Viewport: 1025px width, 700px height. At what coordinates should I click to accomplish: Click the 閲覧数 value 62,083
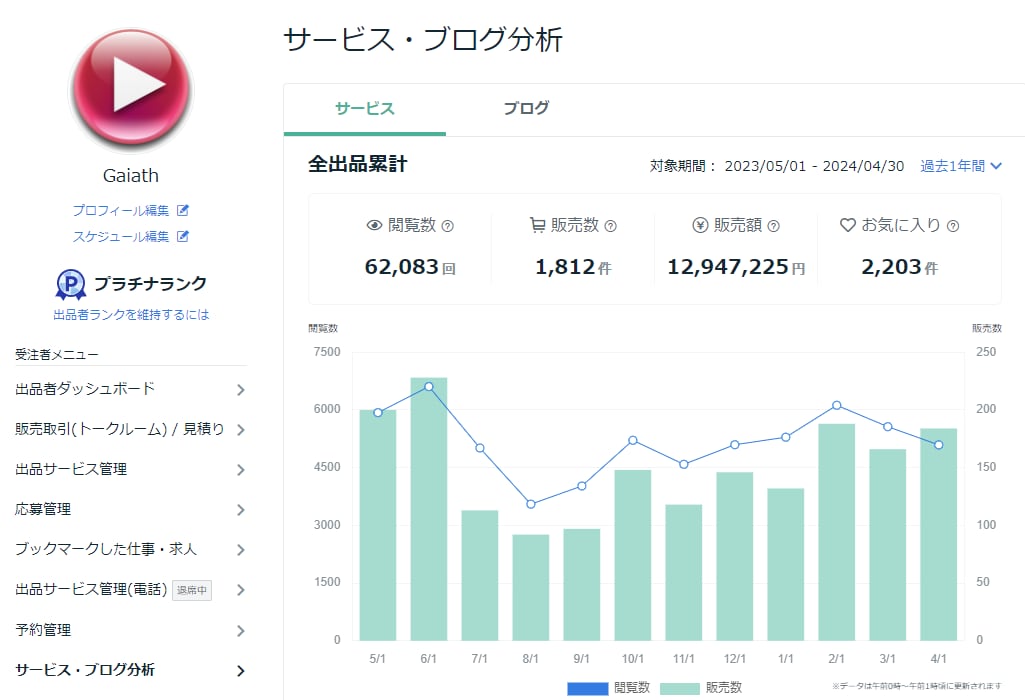click(x=401, y=267)
